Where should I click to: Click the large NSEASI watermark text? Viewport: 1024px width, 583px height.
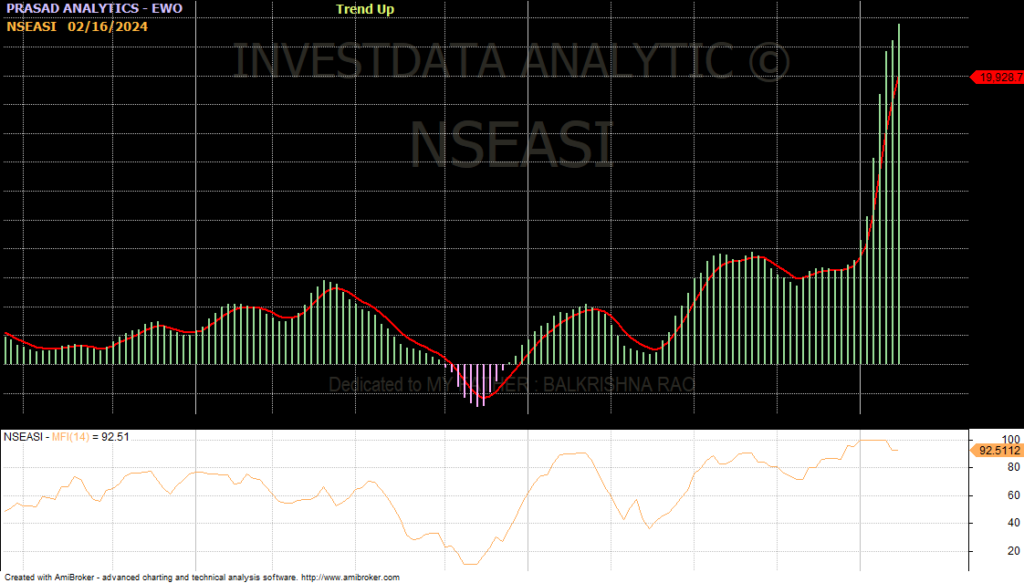point(511,143)
